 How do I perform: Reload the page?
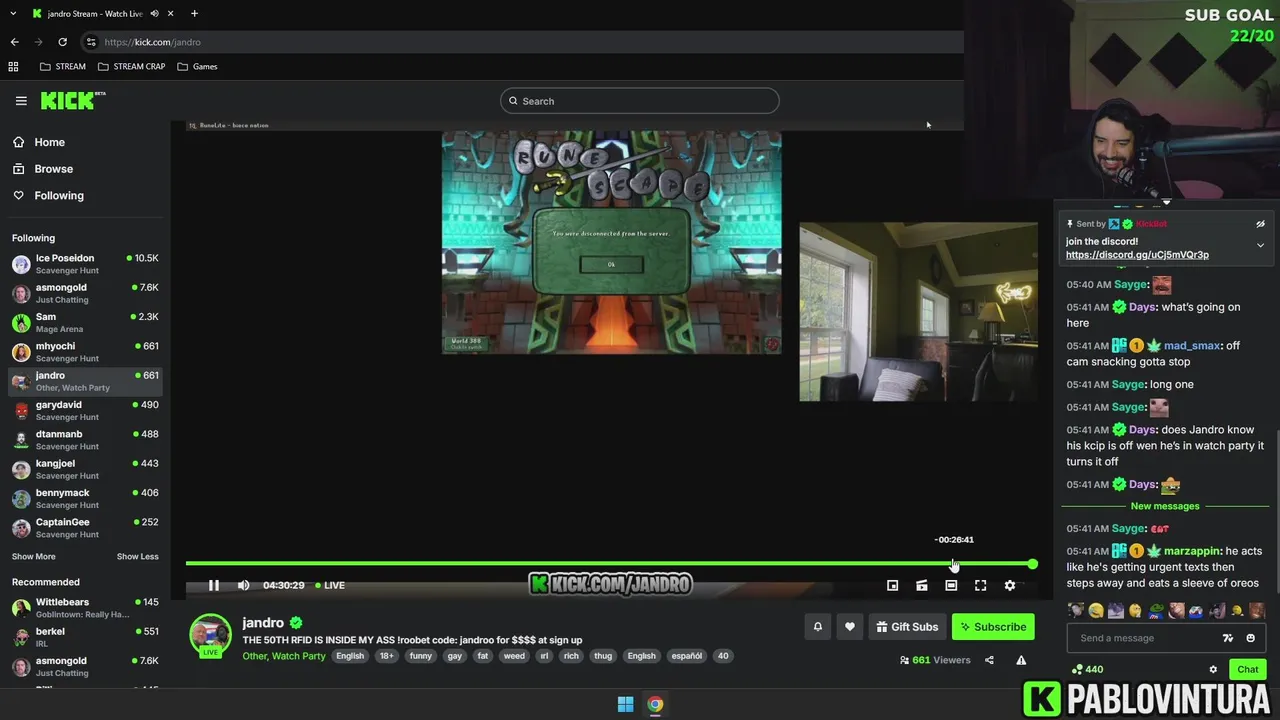[x=62, y=42]
